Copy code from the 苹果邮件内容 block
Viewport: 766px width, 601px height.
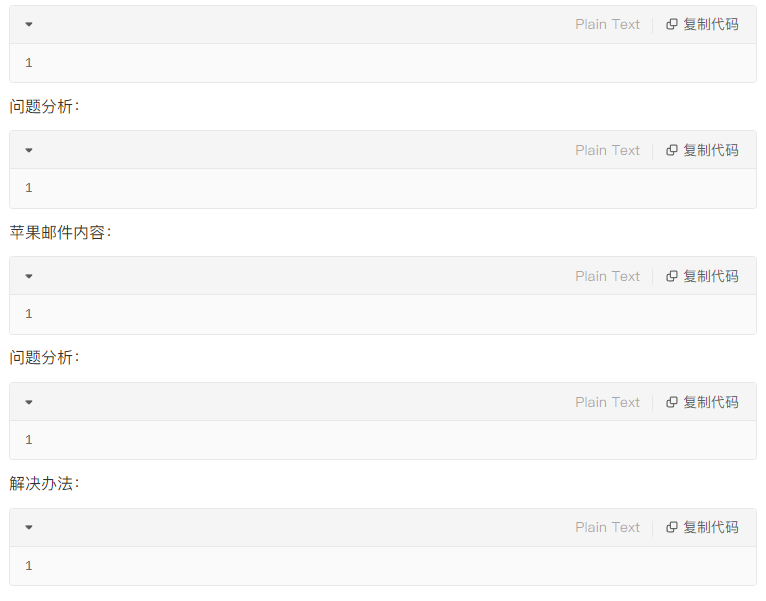pos(702,277)
